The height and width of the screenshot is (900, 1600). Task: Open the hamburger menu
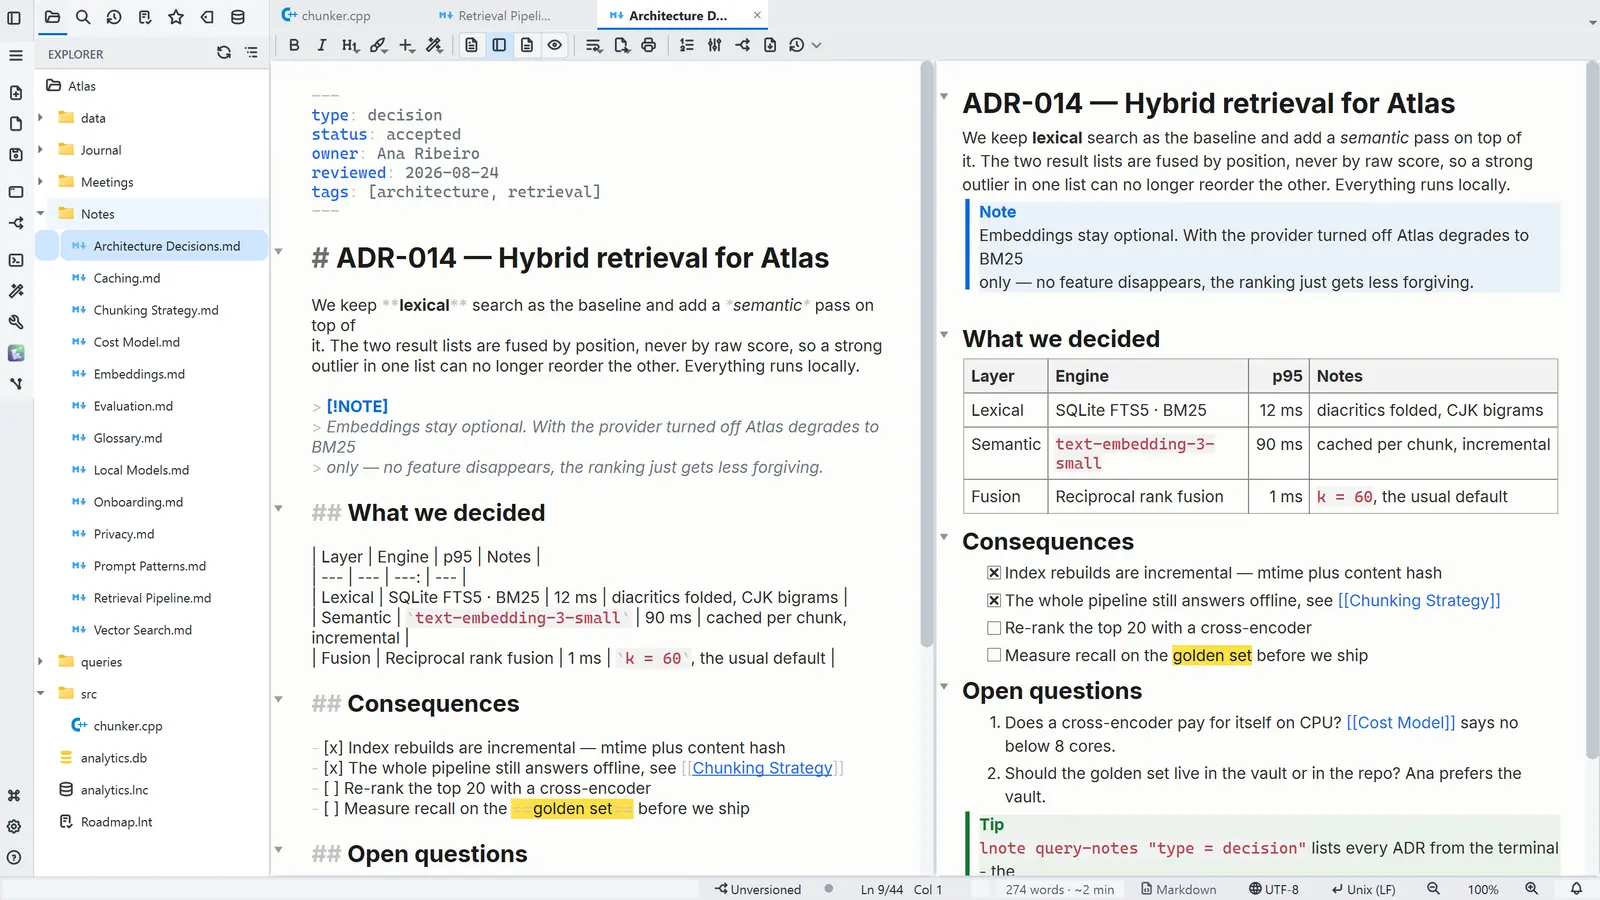(16, 56)
